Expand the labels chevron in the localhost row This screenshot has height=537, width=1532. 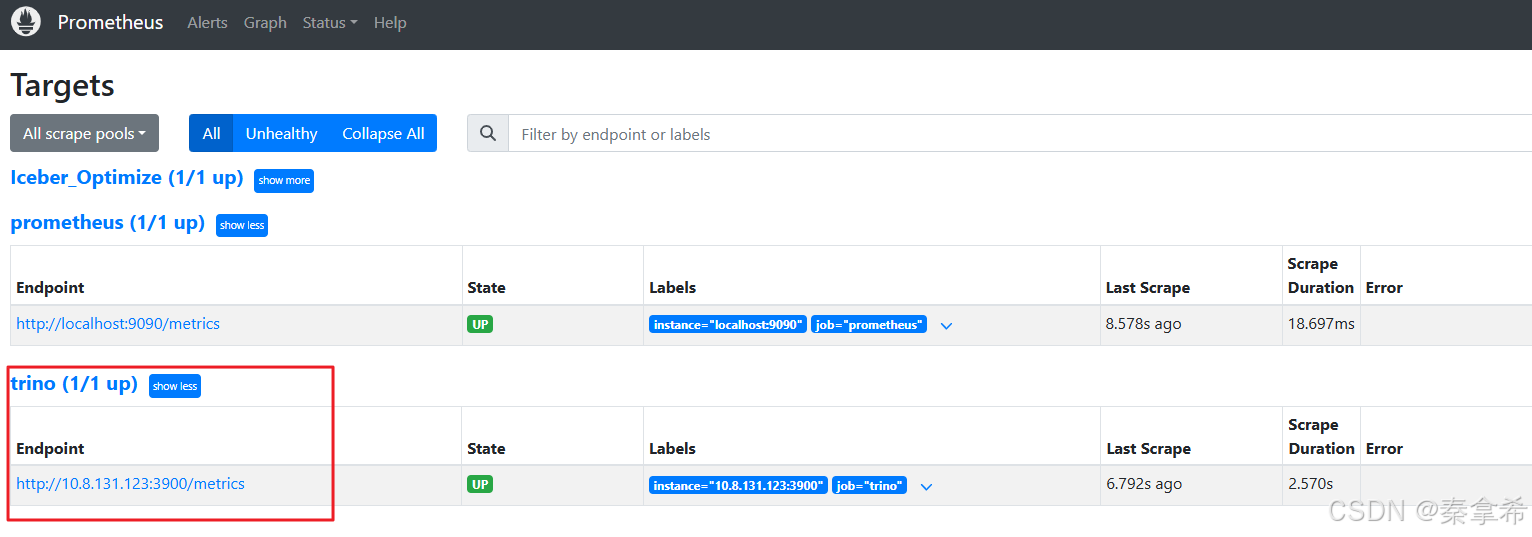[946, 326]
